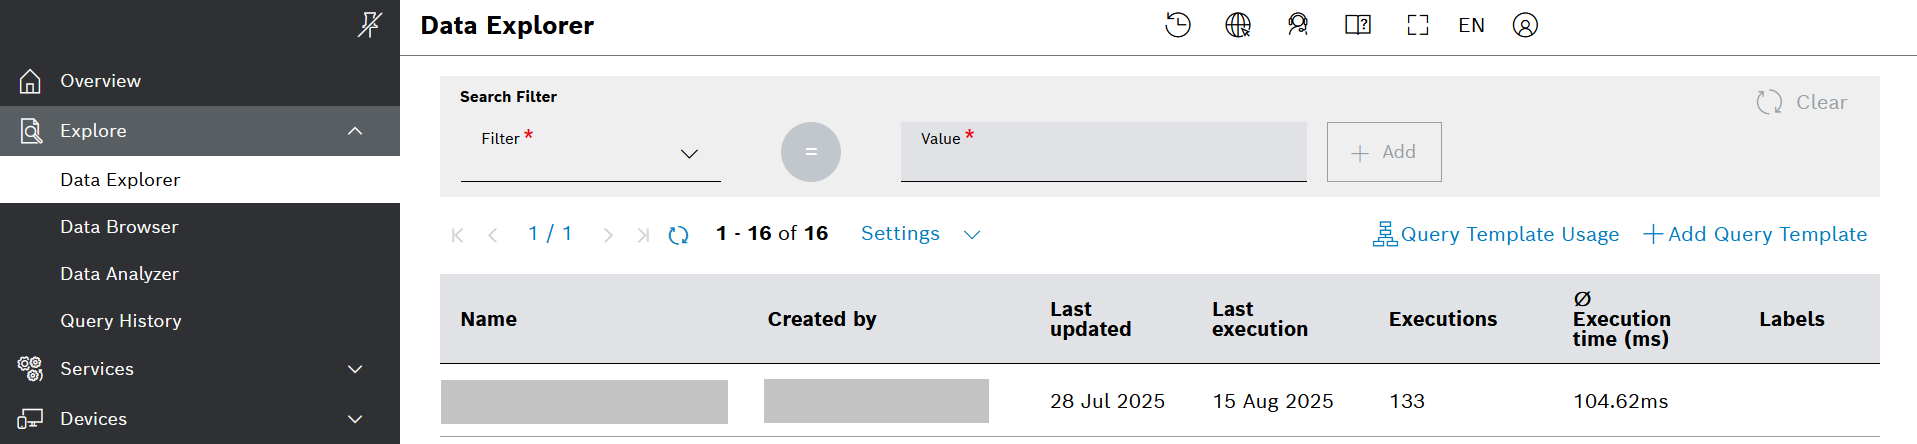This screenshot has height=444, width=1917.
Task: Click the globe icon in header
Action: coord(1238,25)
